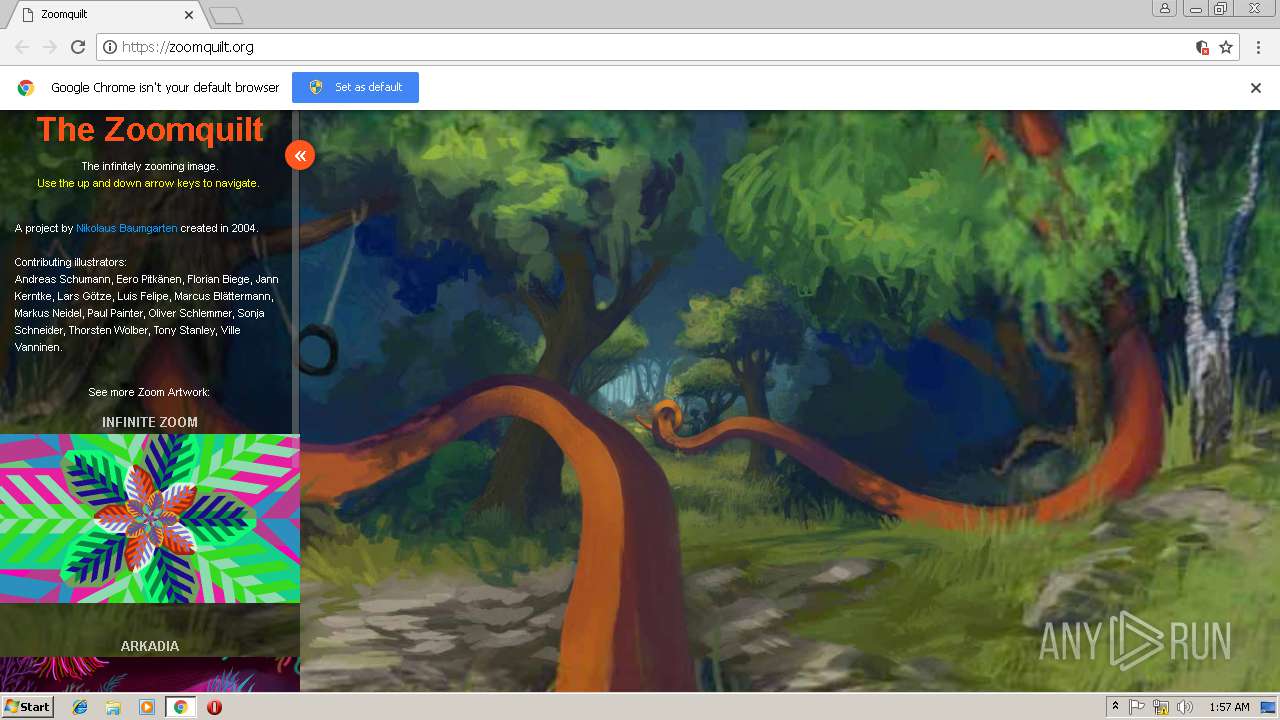Click the network status tray icon

[x=1161, y=707]
